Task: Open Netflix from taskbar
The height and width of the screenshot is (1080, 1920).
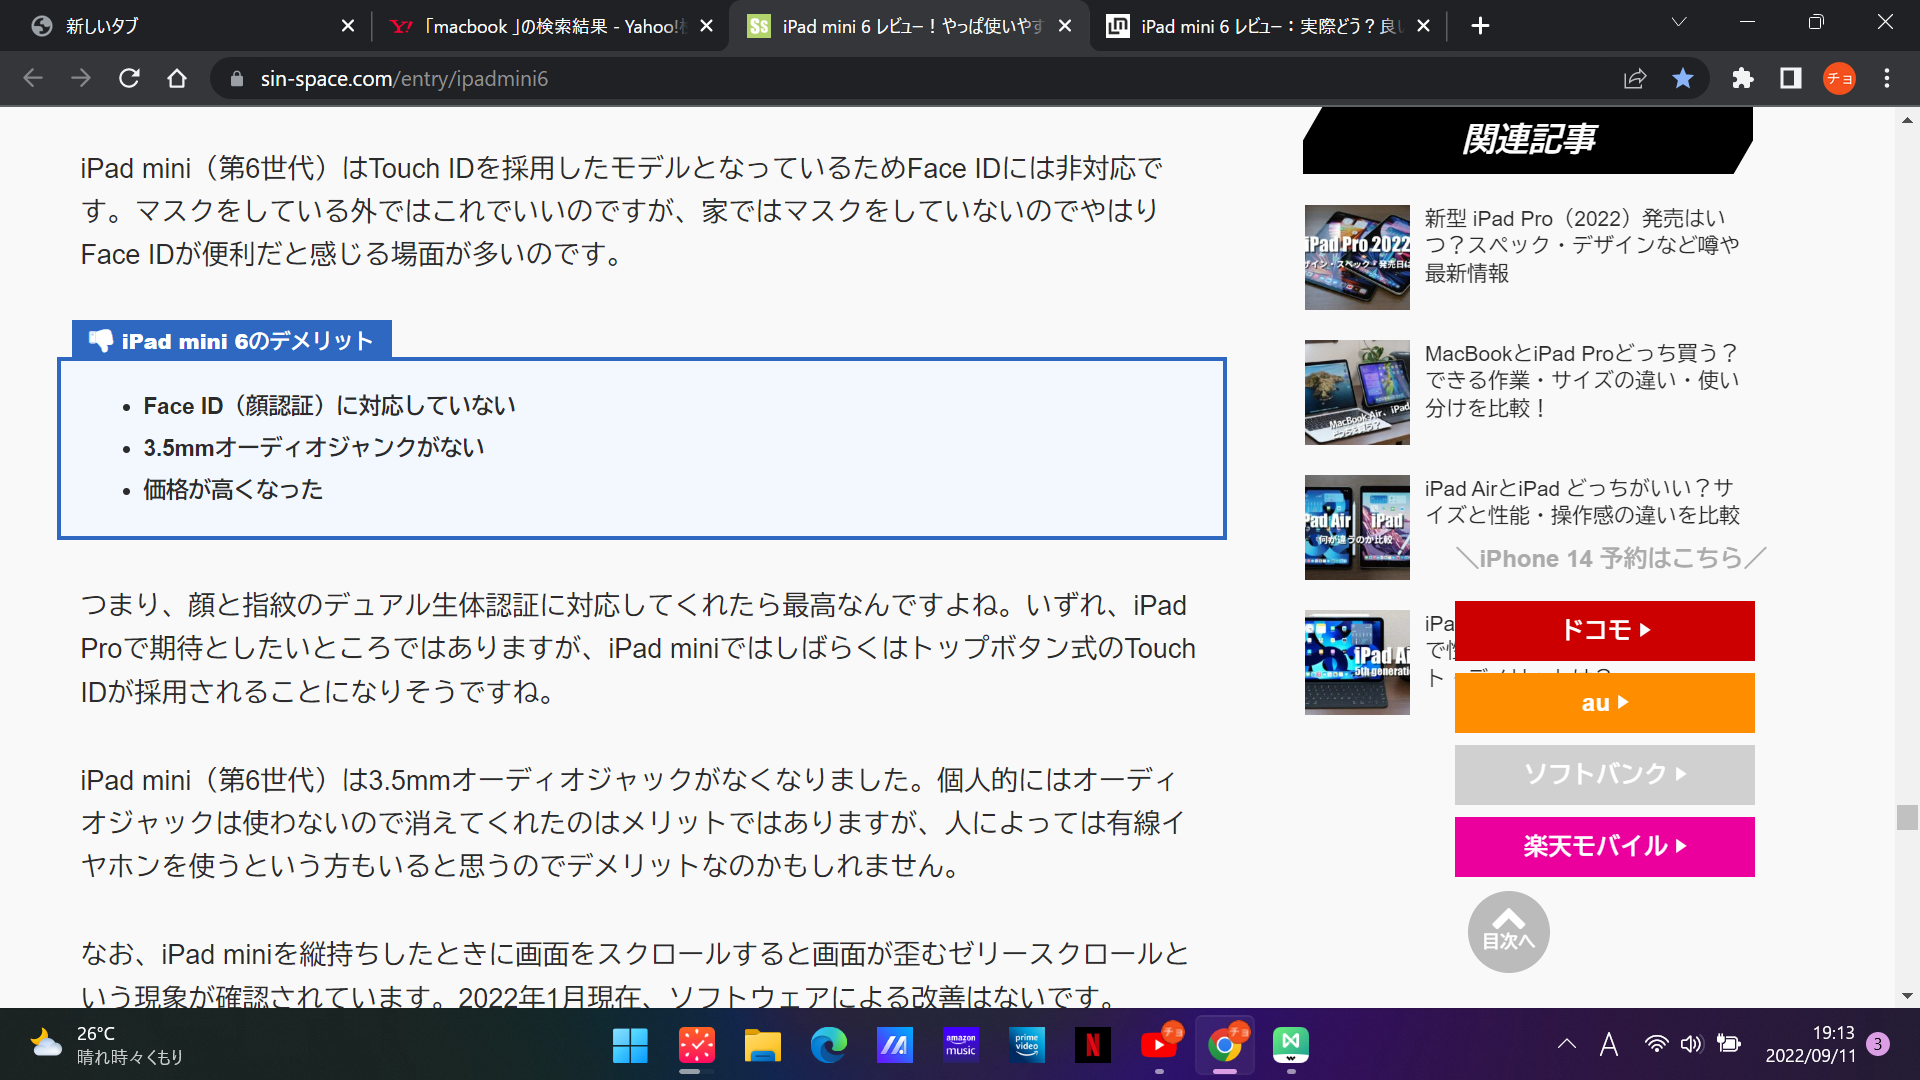Action: coord(1092,1045)
